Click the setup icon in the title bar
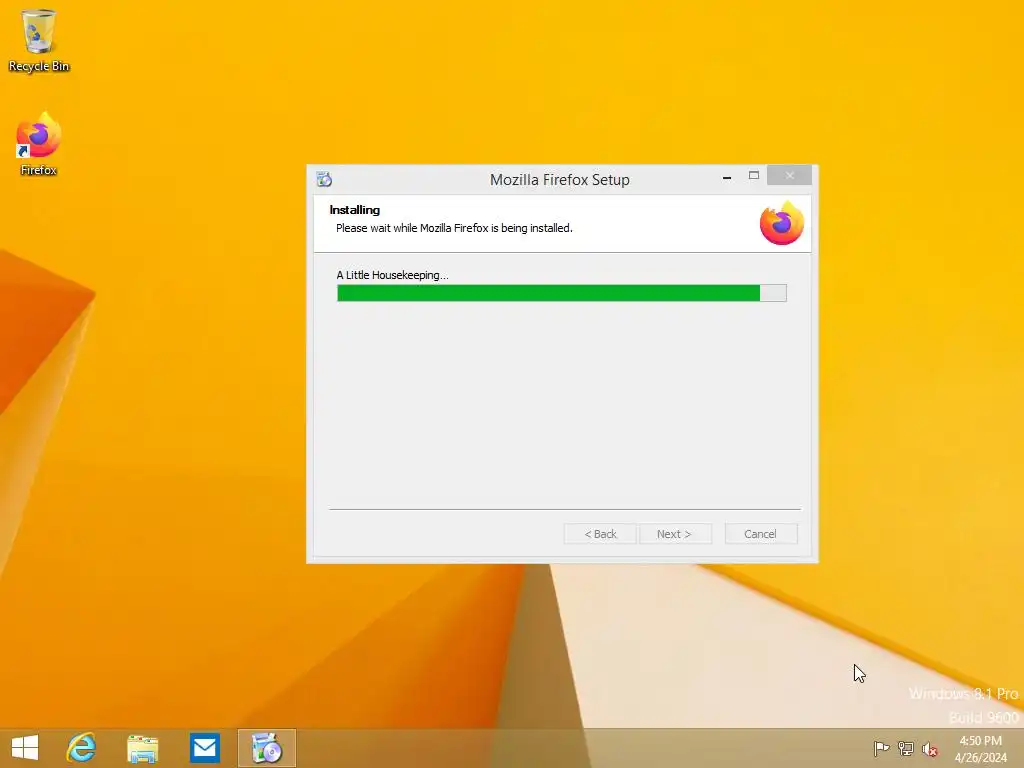The width and height of the screenshot is (1024, 768). click(x=324, y=179)
